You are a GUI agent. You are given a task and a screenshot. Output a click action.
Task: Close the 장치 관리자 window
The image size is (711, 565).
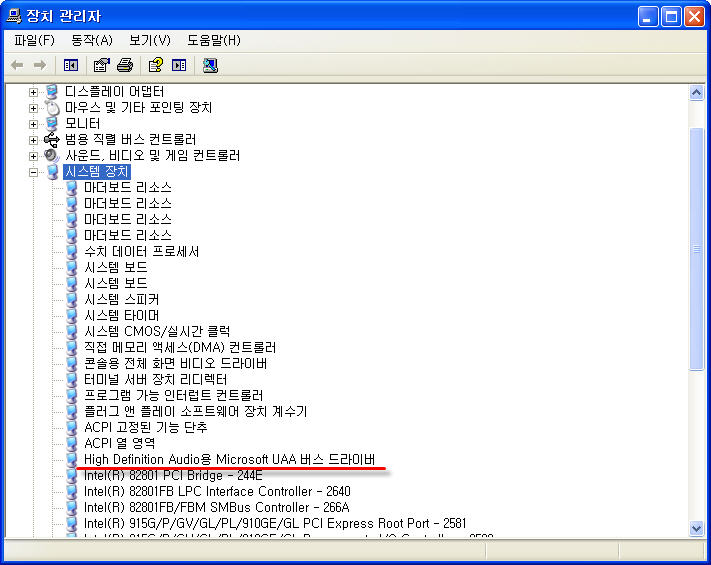694,17
